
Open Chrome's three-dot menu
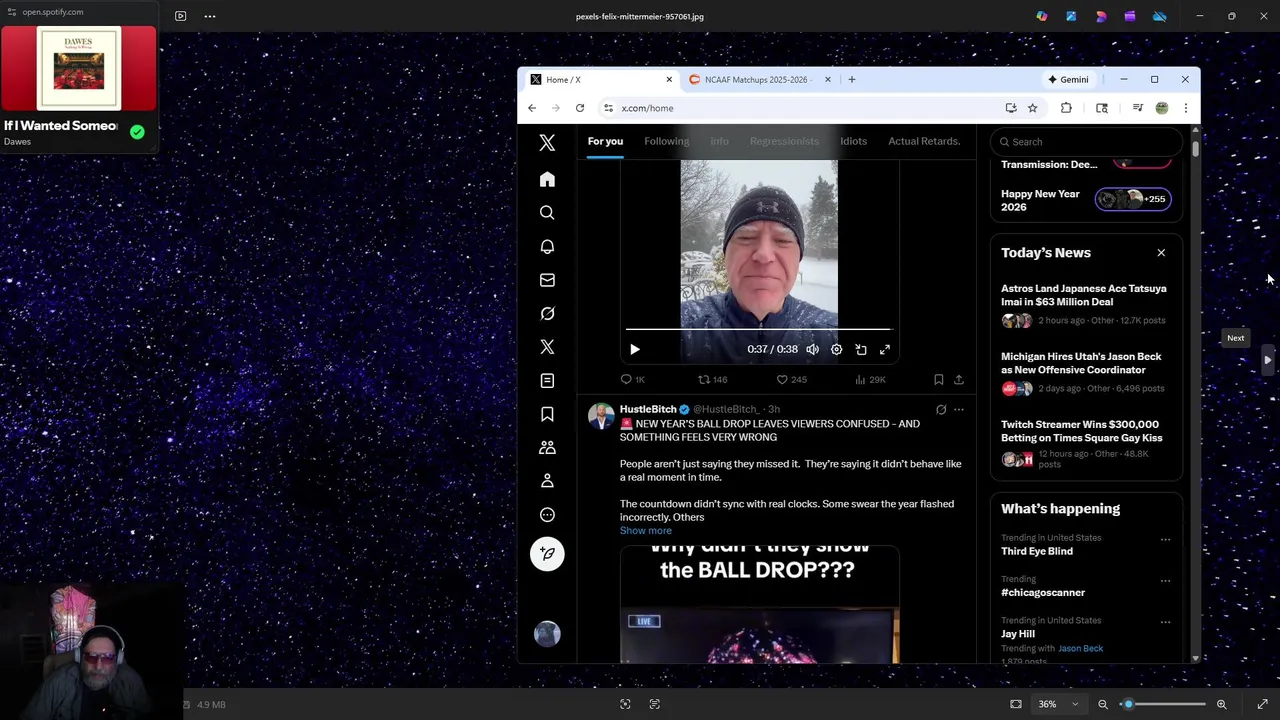point(1185,108)
